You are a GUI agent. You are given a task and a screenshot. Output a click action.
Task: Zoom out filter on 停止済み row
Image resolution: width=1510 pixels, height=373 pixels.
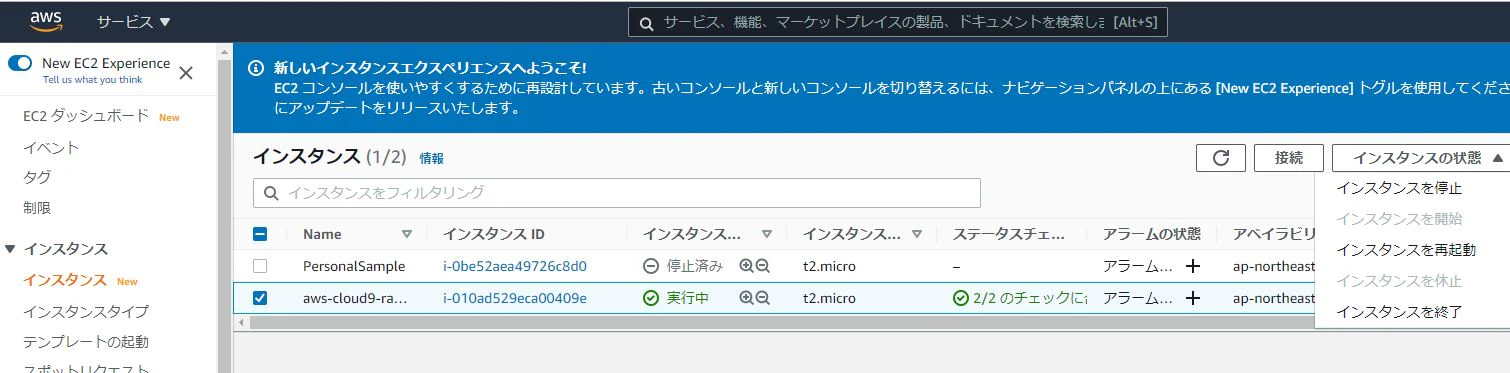pos(763,266)
